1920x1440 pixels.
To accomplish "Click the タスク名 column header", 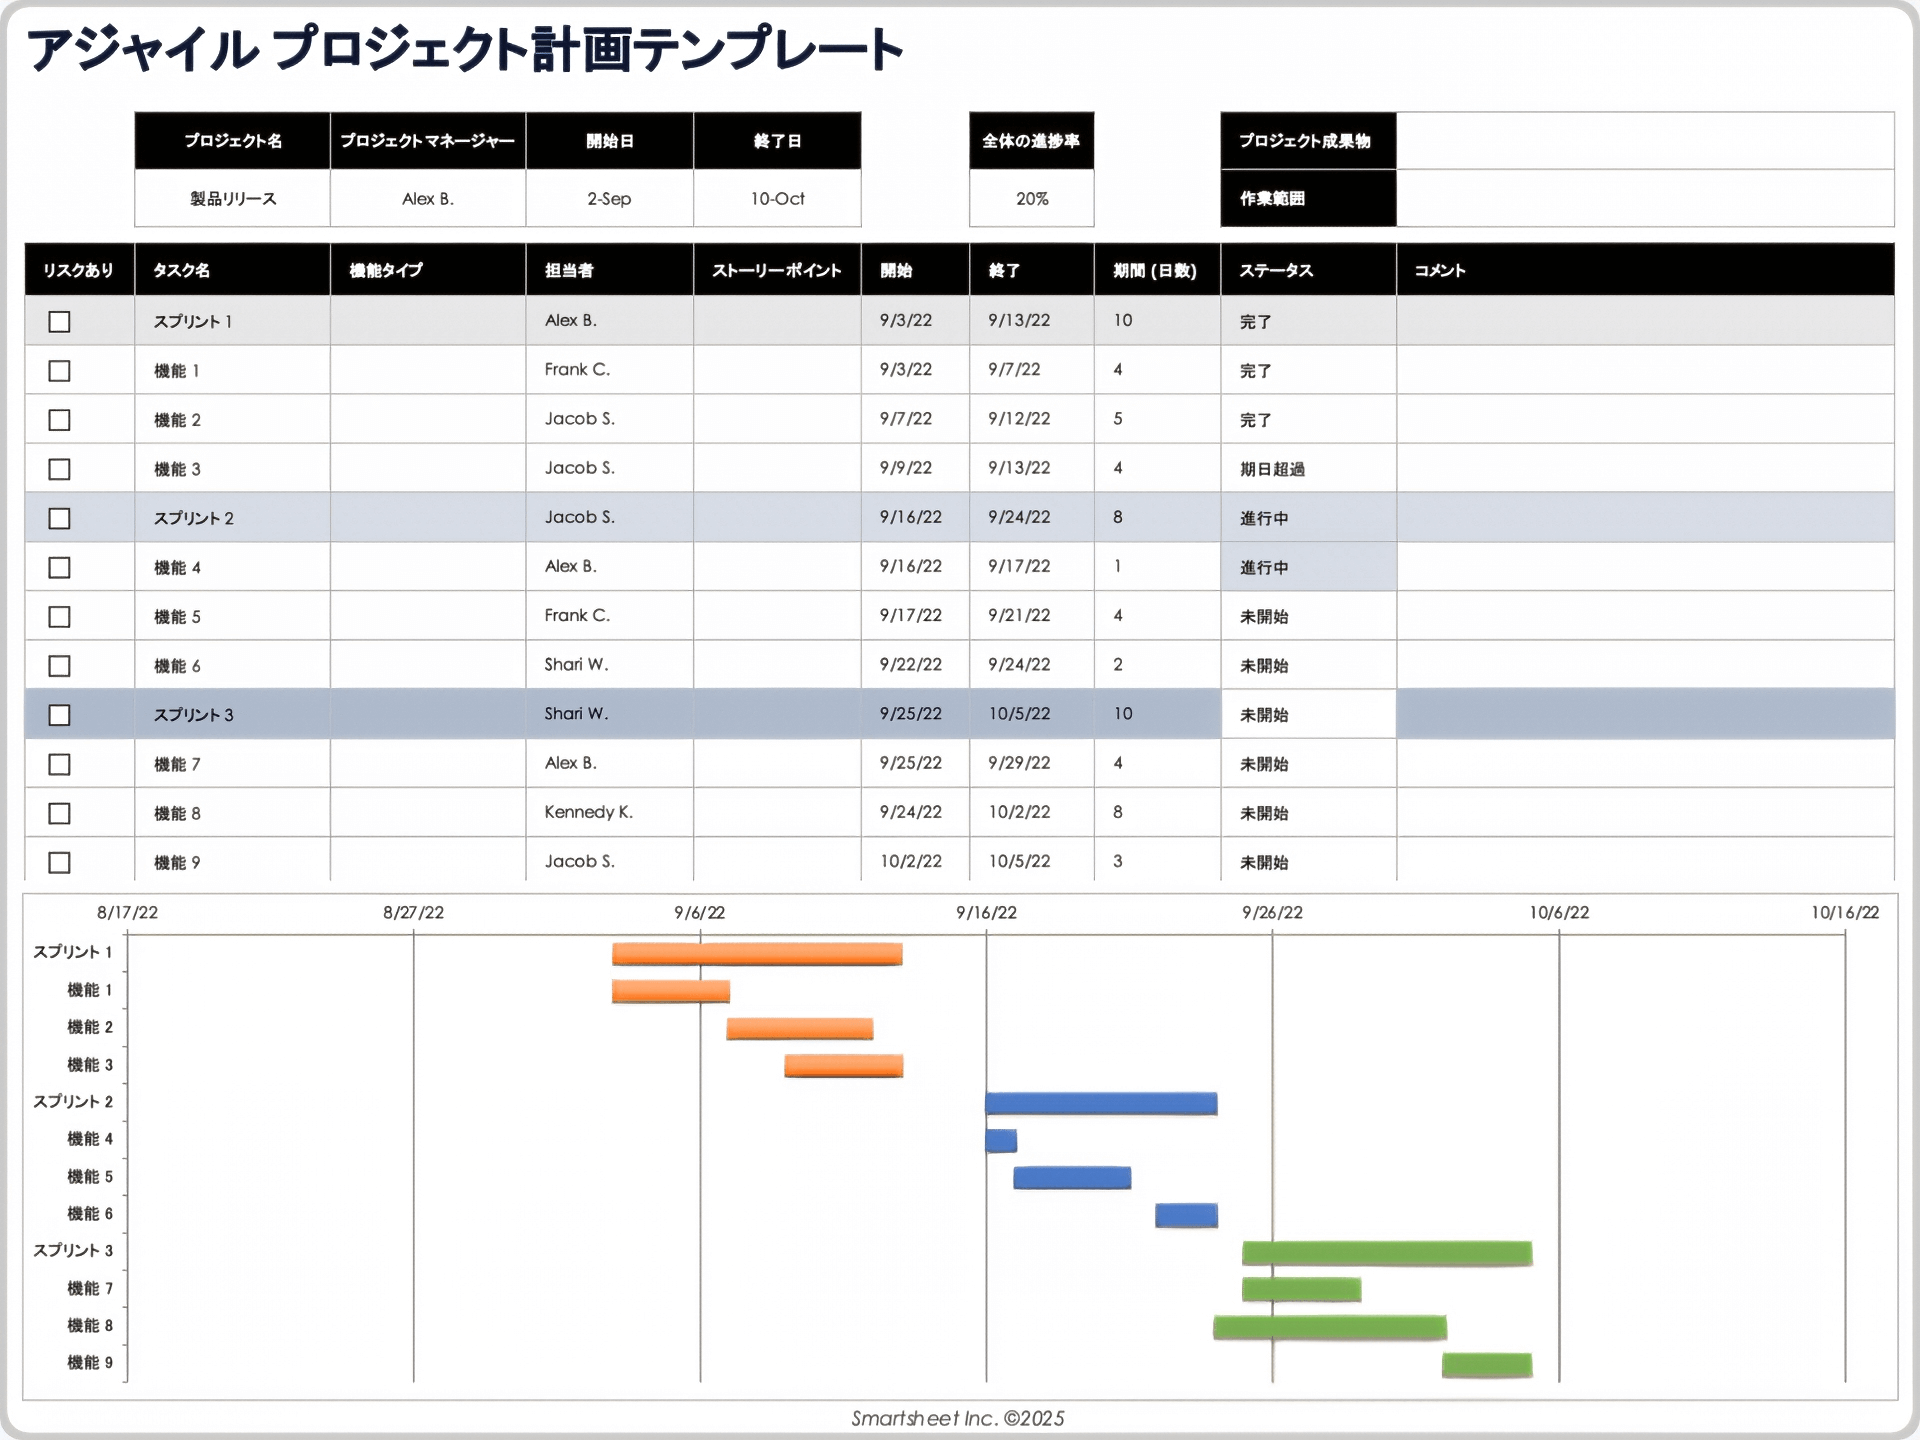I will tap(232, 270).
